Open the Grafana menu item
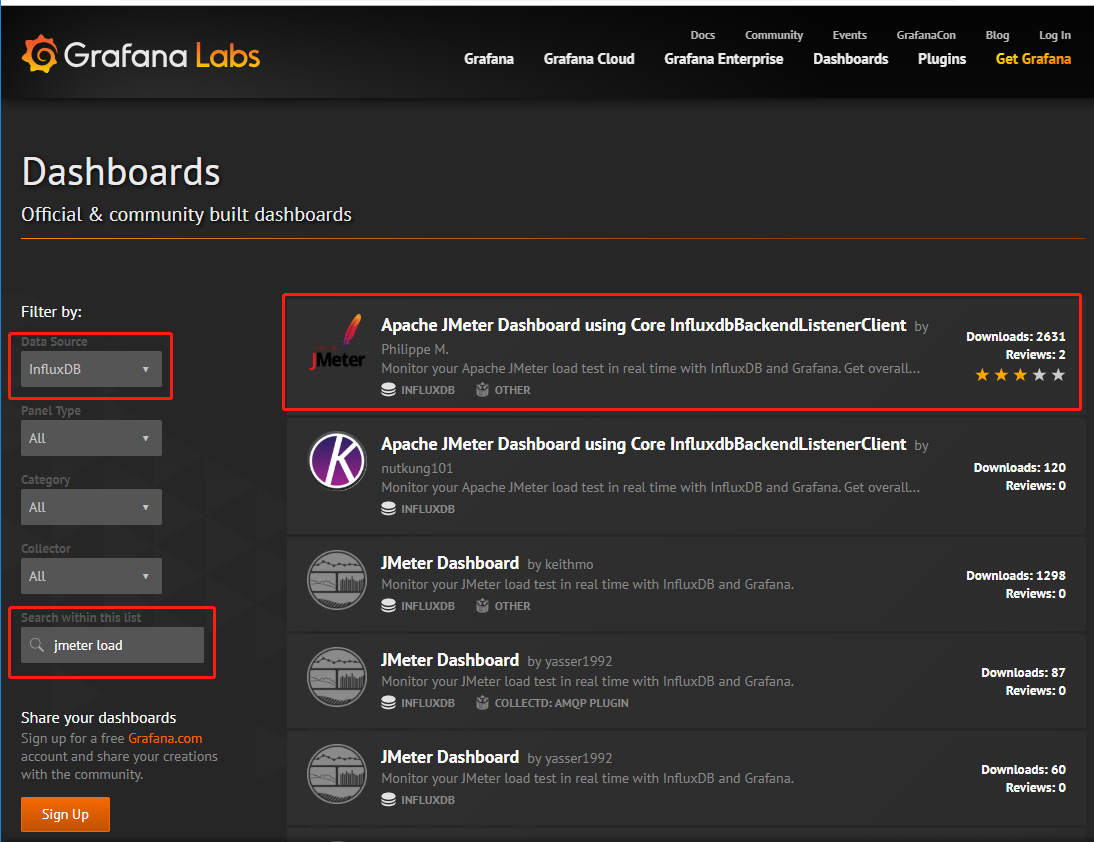 [489, 59]
